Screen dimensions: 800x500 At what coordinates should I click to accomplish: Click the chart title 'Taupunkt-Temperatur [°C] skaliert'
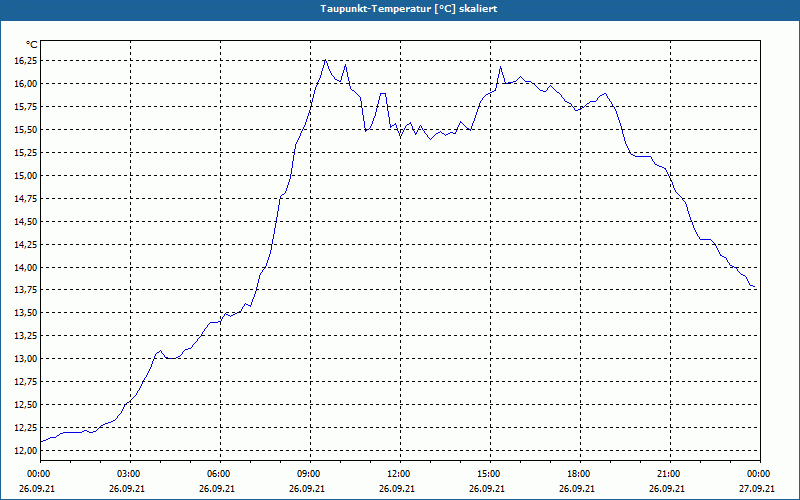(409, 9)
